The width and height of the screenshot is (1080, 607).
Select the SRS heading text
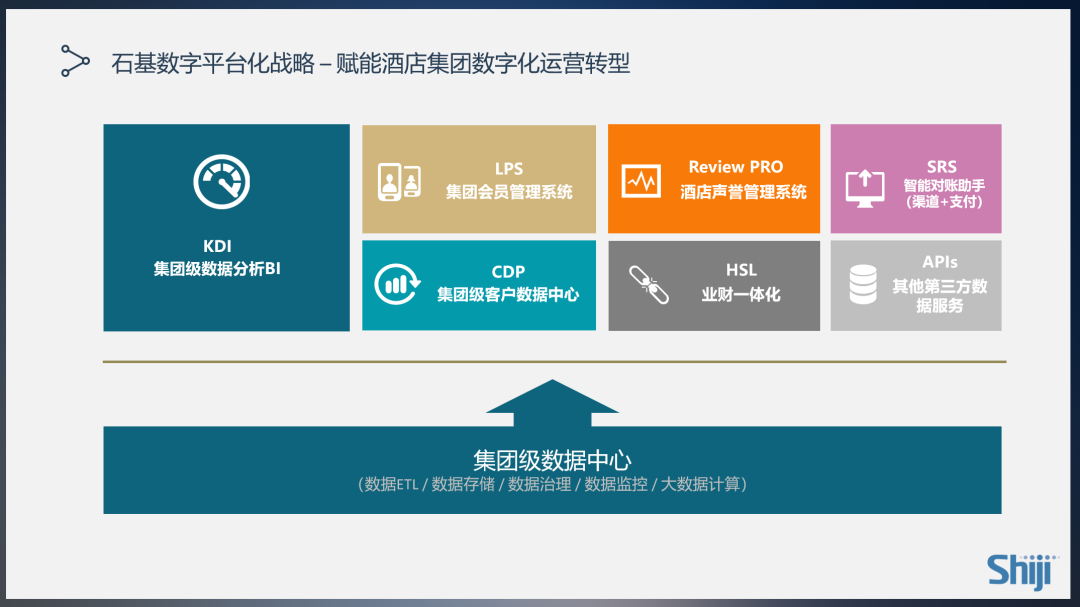942,167
